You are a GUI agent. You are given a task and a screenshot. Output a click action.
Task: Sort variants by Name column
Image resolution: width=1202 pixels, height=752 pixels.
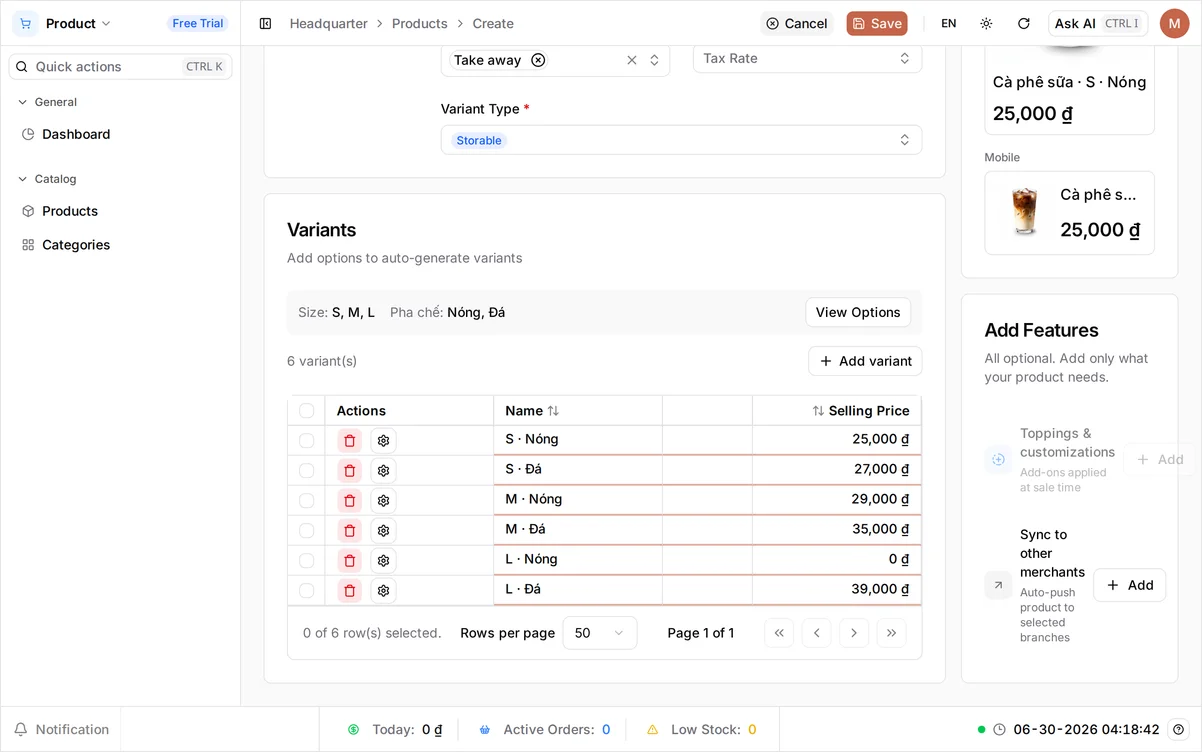(x=532, y=411)
